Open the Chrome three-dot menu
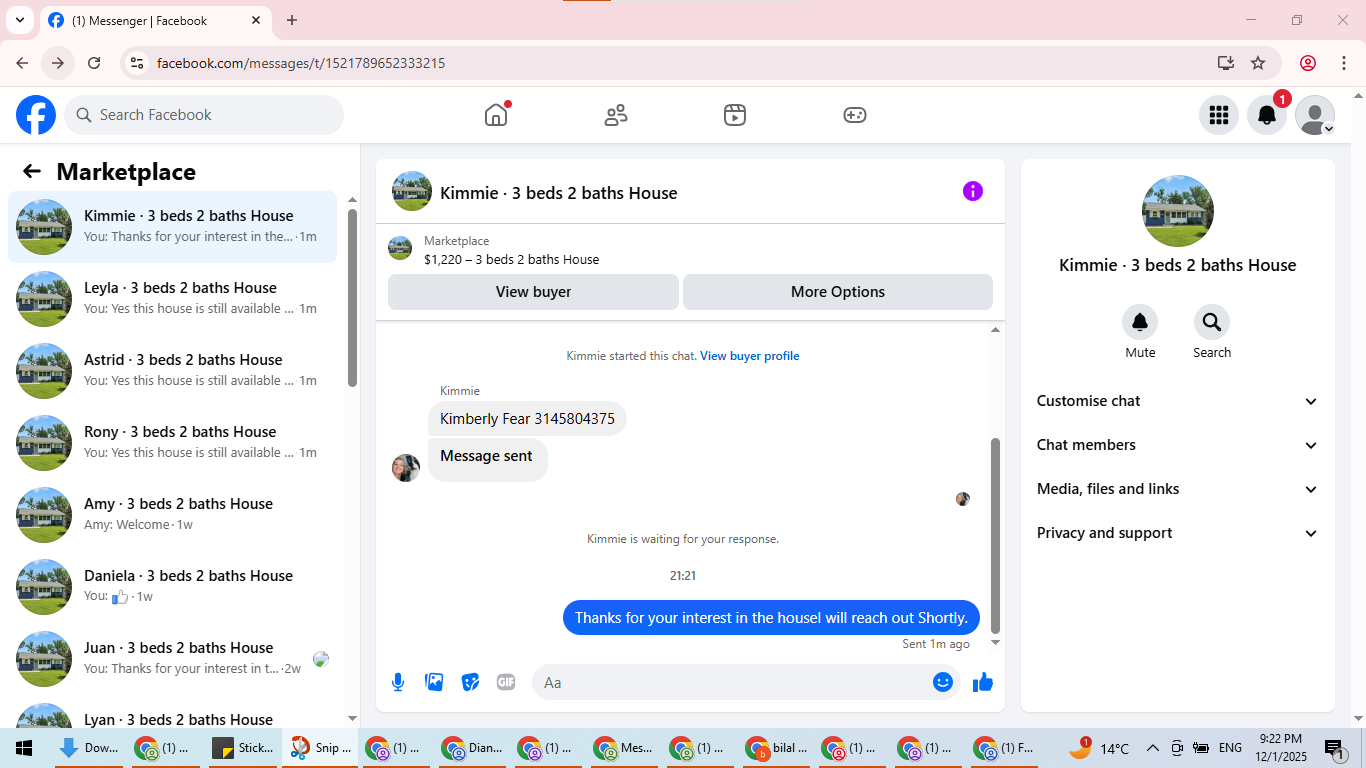The height and width of the screenshot is (768, 1366). 1343,63
